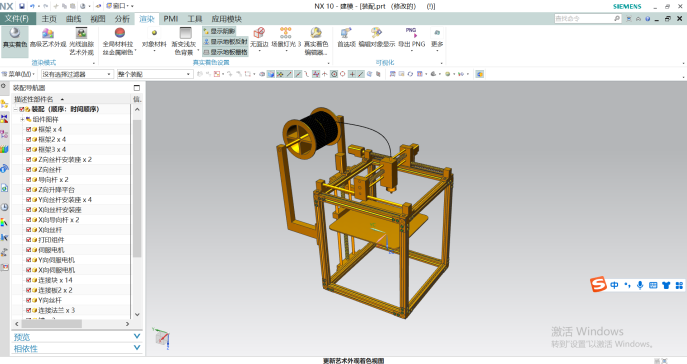687x364 pixels.
Task: Click the 编辑对象显示 icon
Action: [376, 33]
